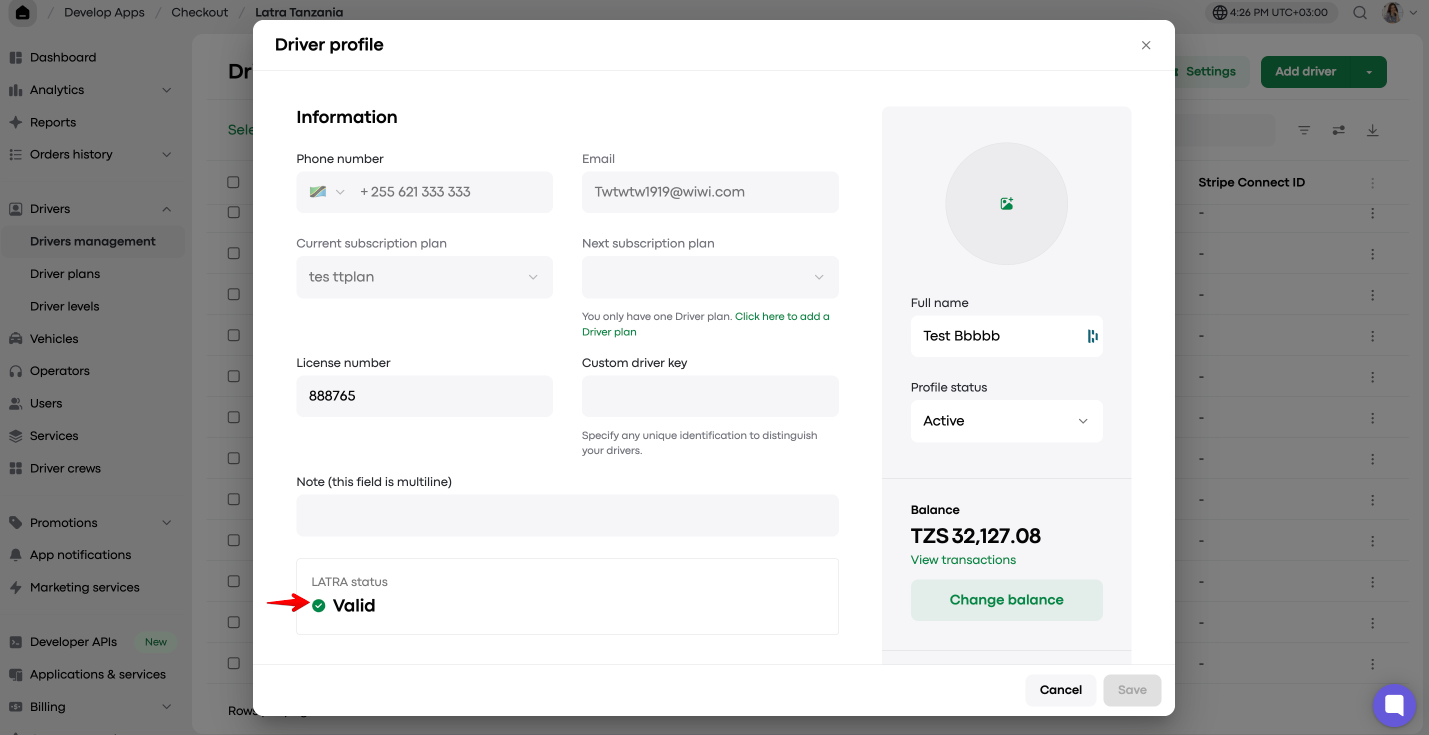Screen dimensions: 1429x735
Task: Open the table header kebab menu
Action: point(1373,183)
